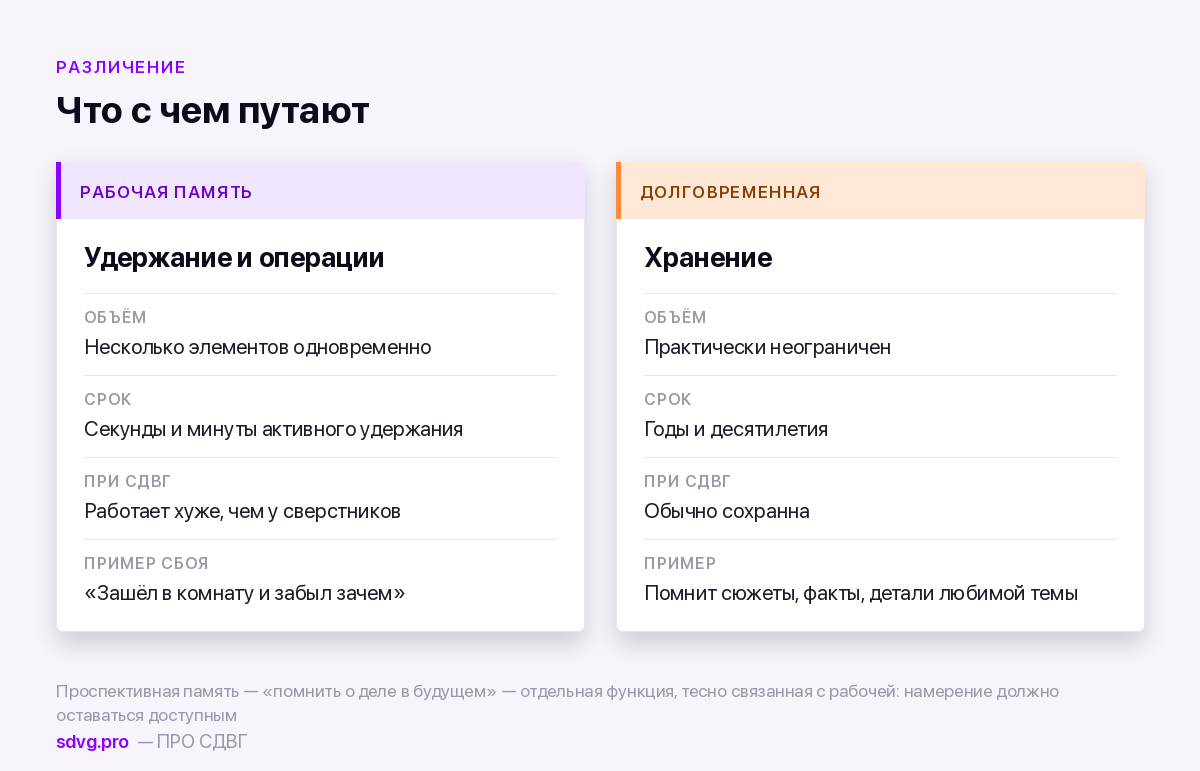Click 'Секунды и минуты активного удержания'
This screenshot has height=771, width=1200.
[274, 430]
